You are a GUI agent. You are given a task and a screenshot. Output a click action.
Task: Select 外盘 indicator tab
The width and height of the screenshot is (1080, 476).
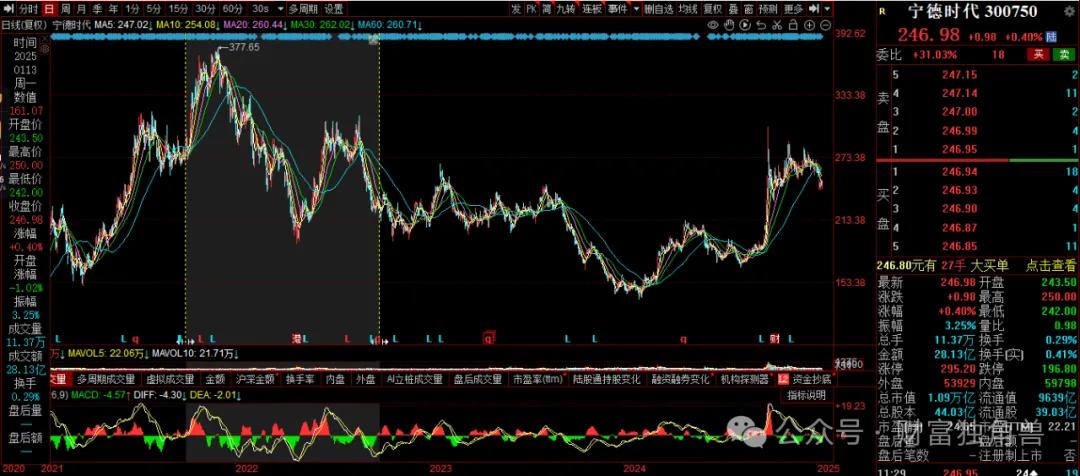(x=366, y=380)
